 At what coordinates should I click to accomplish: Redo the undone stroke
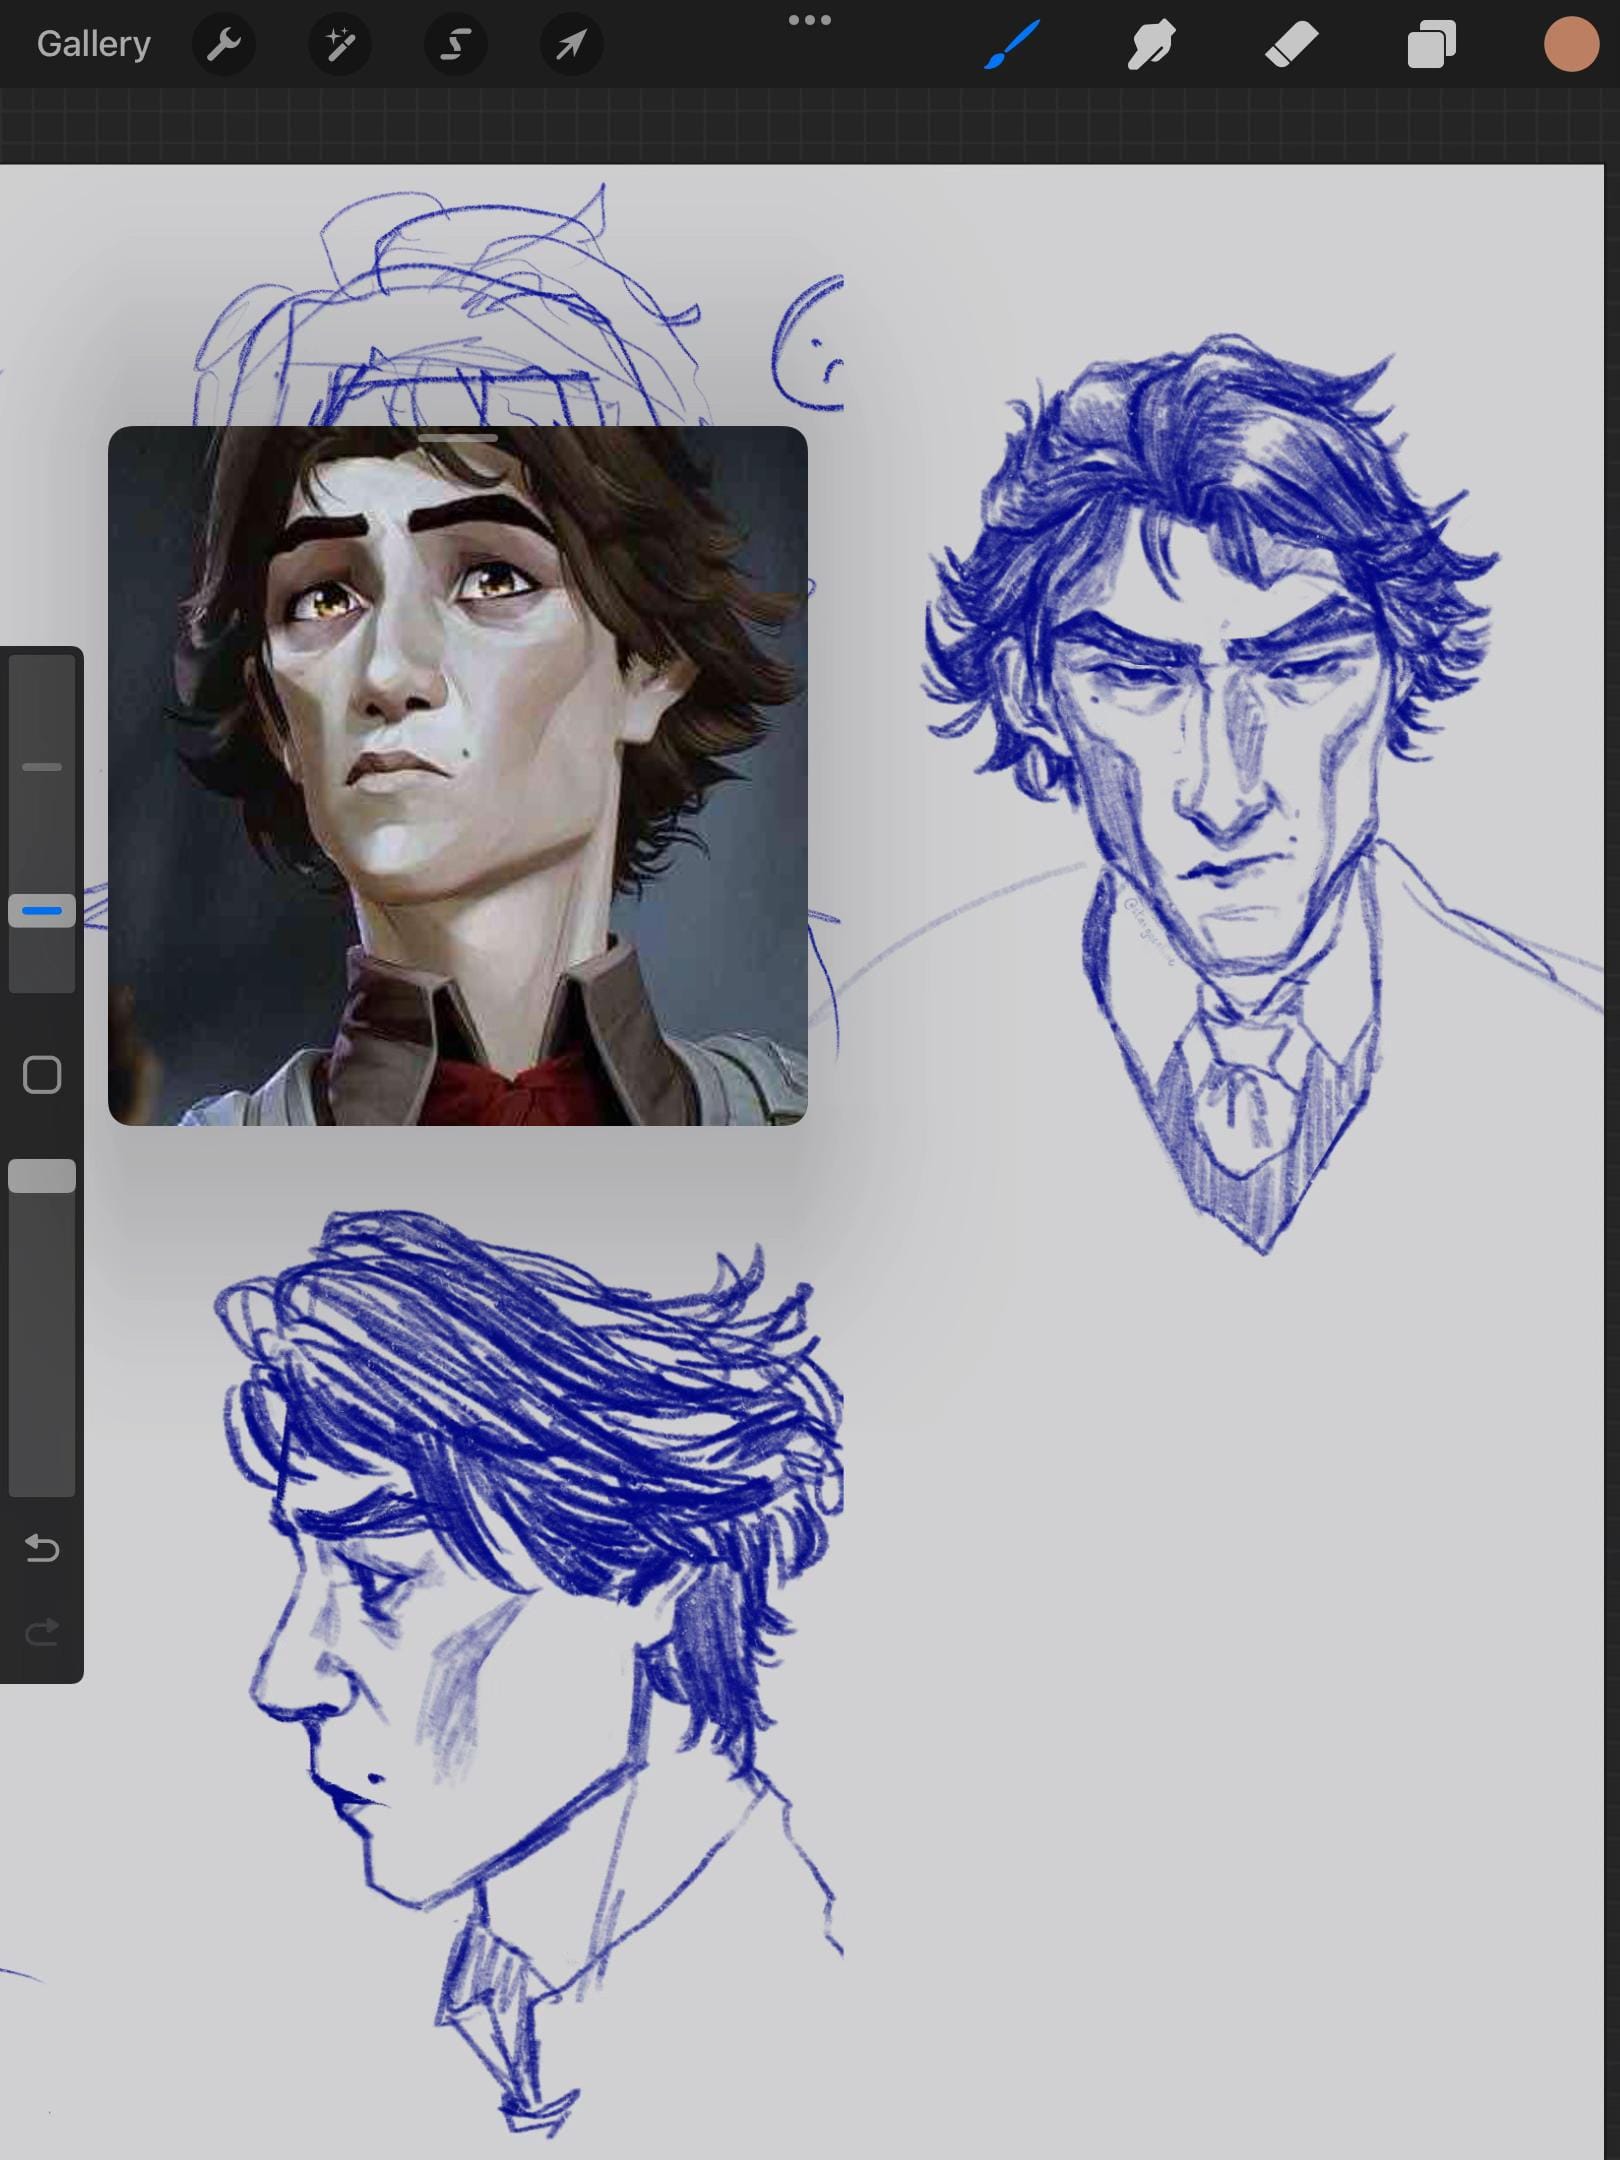coord(42,1632)
